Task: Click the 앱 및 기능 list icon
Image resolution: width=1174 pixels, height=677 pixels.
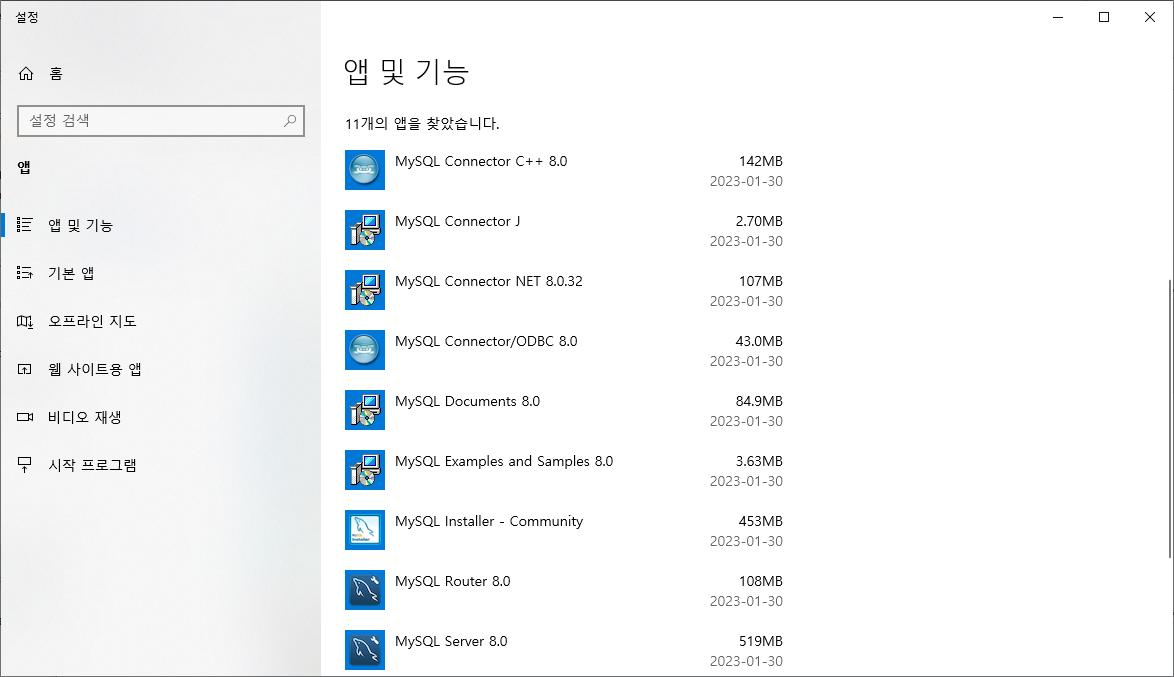Action: pyautogui.click(x=25, y=225)
